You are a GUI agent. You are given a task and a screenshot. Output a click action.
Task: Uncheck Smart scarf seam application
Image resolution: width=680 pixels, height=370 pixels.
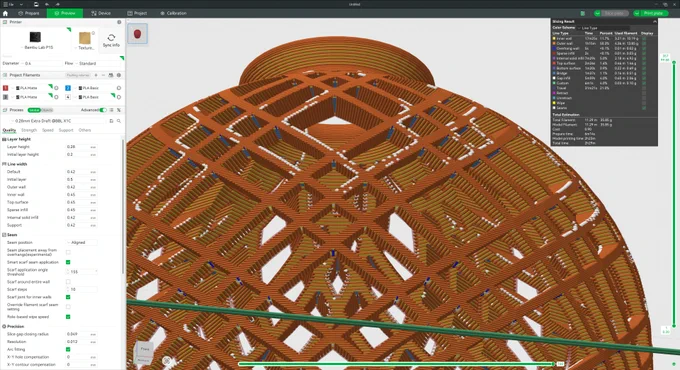(68, 262)
